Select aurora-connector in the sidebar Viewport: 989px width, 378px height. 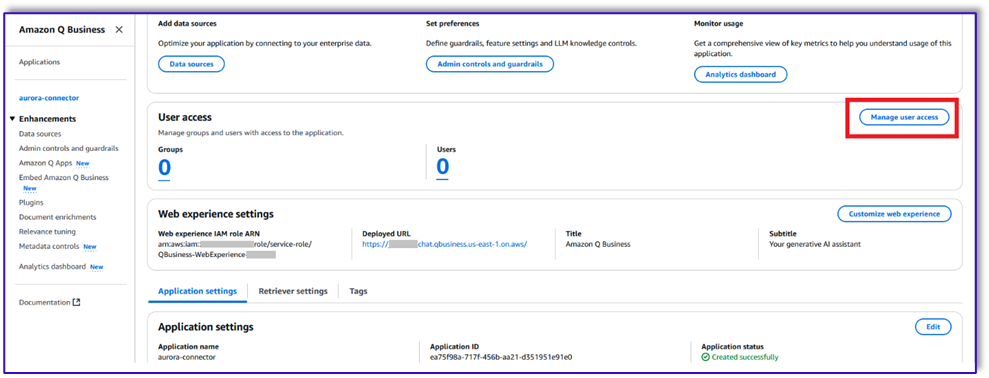point(49,98)
